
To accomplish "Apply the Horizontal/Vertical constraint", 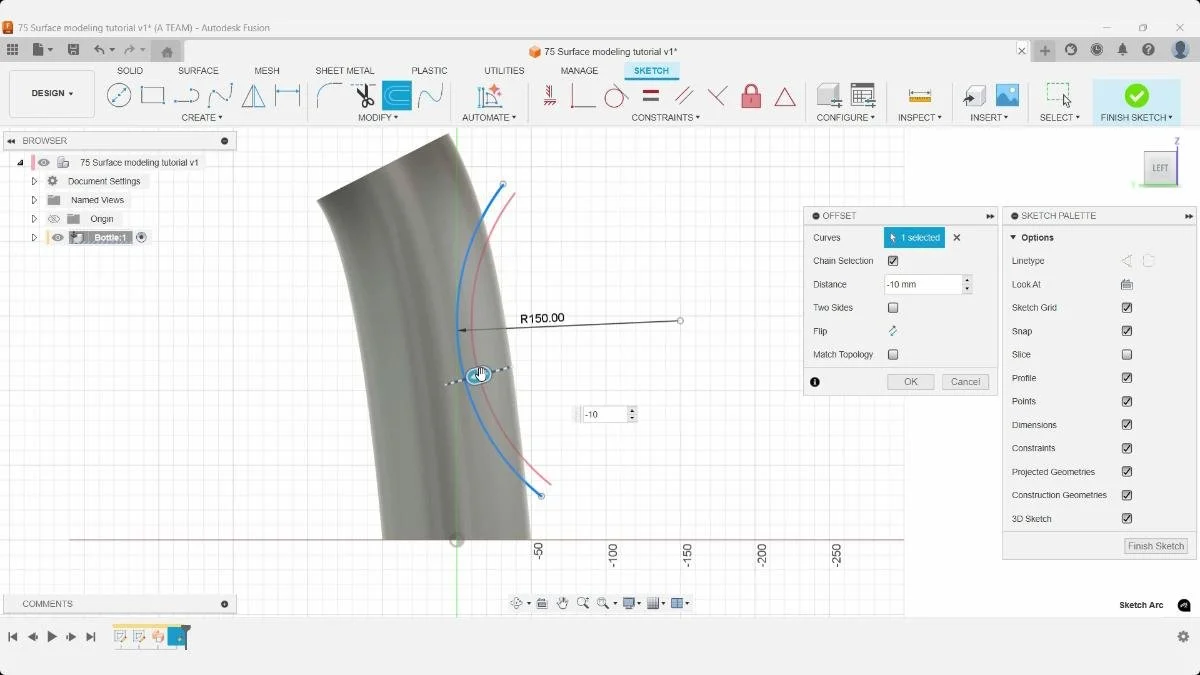I will 549,96.
